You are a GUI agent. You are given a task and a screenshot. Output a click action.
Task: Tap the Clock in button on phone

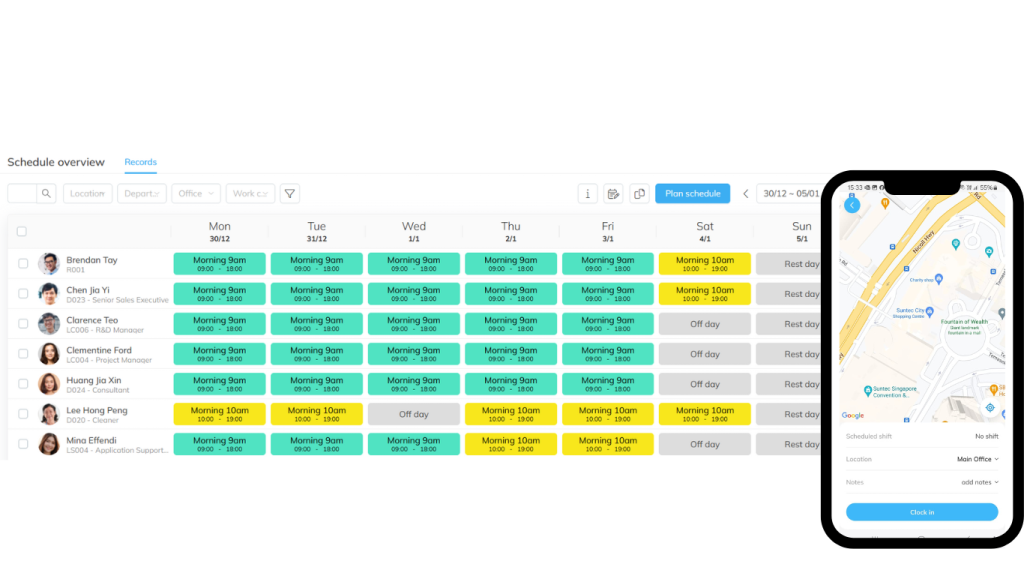click(921, 512)
